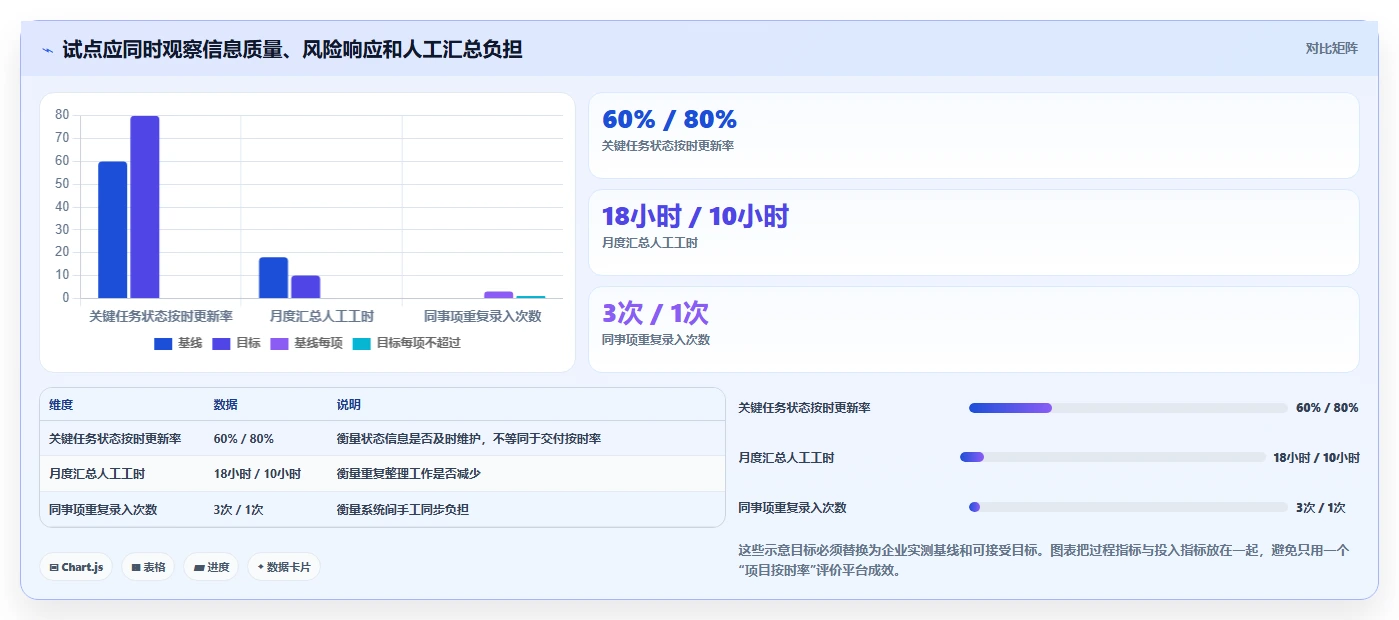Toggle the 基线 legend entry in chart
This screenshot has width=1399, height=620.
click(178, 343)
